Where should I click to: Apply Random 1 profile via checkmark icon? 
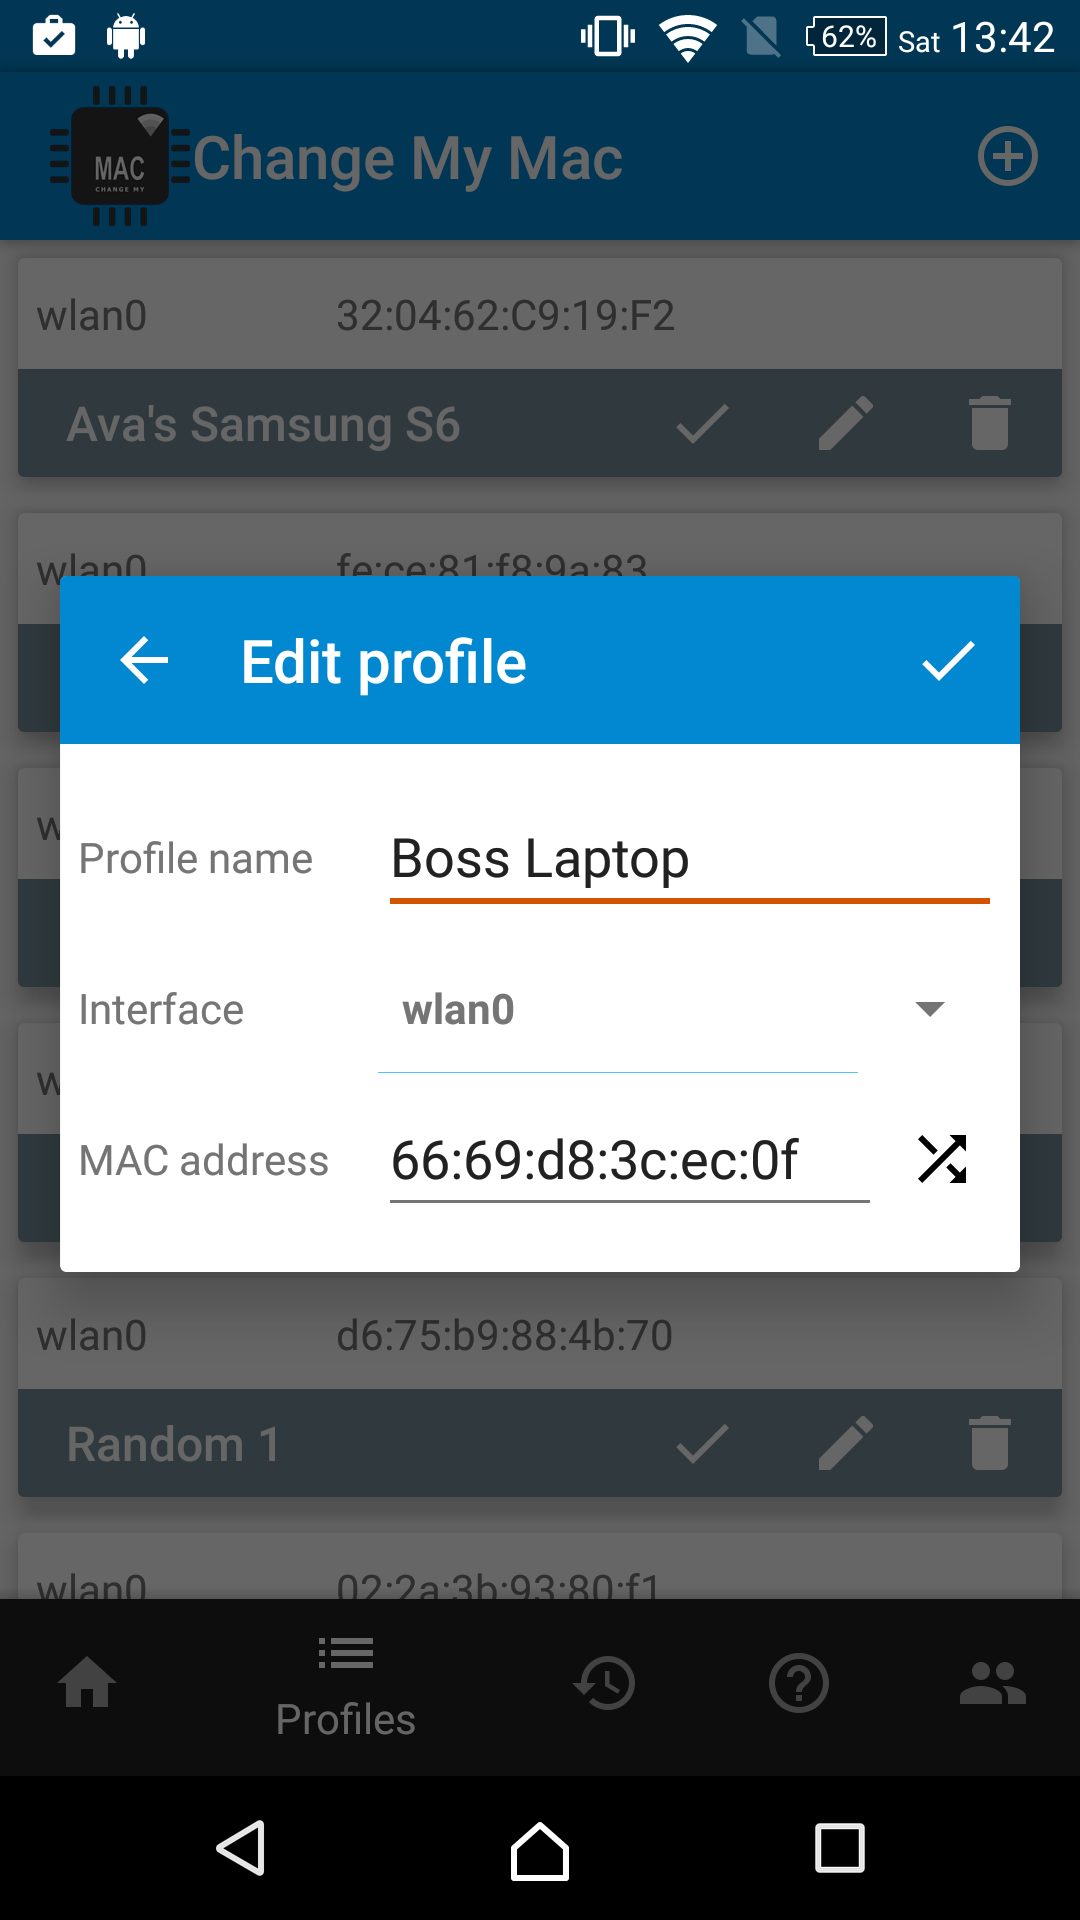click(x=701, y=1444)
